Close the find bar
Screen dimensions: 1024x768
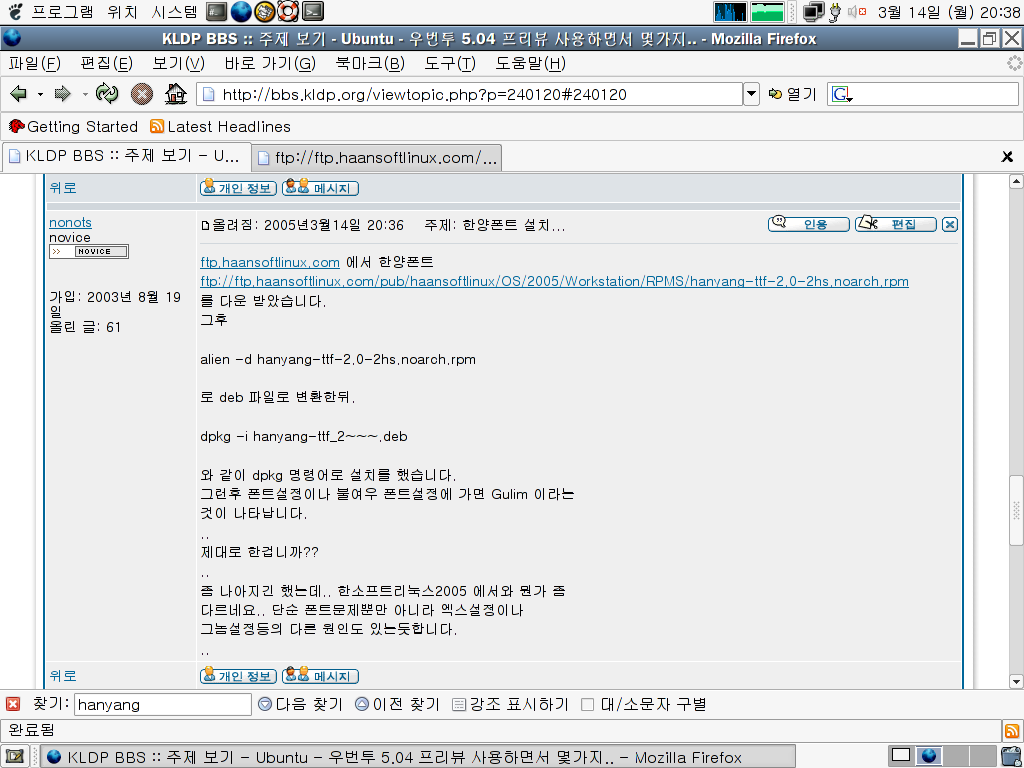click(x=13, y=704)
